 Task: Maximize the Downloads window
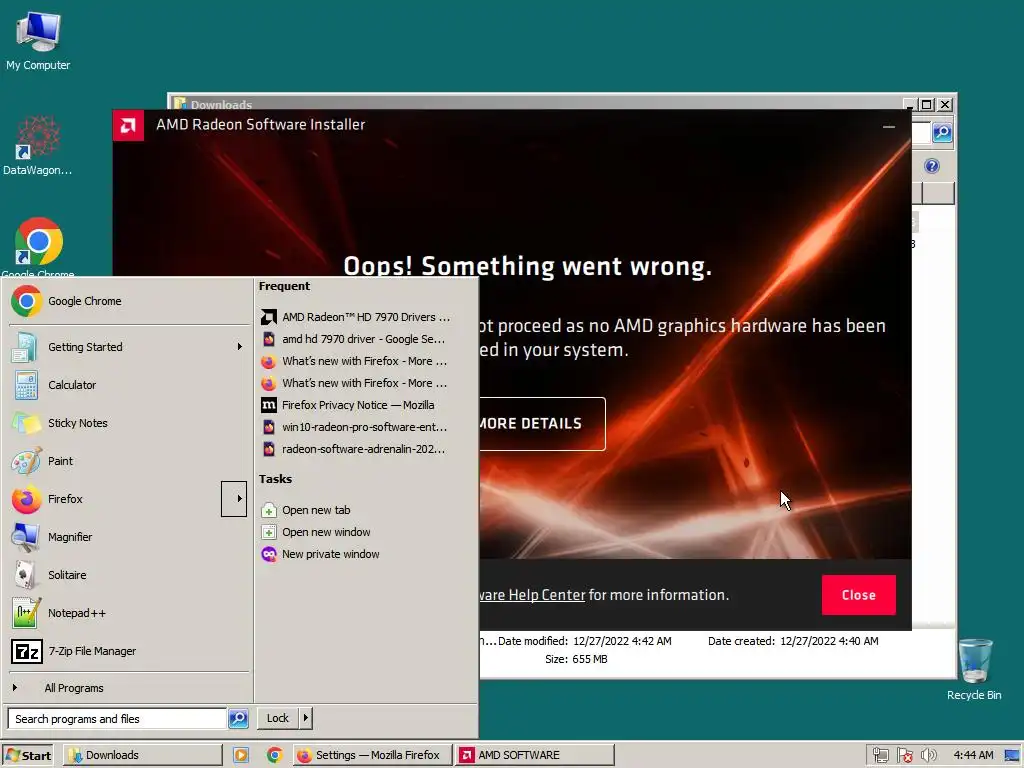tap(927, 104)
